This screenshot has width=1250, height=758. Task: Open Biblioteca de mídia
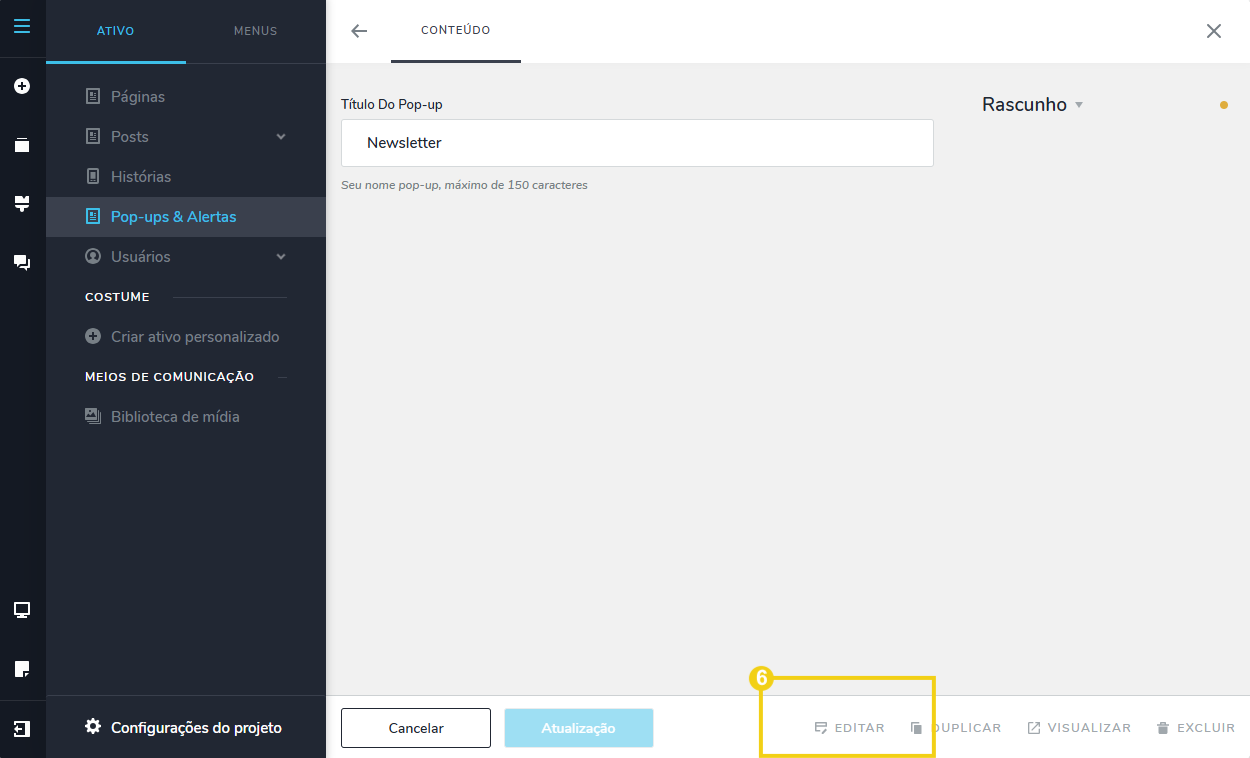pyautogui.click(x=175, y=417)
